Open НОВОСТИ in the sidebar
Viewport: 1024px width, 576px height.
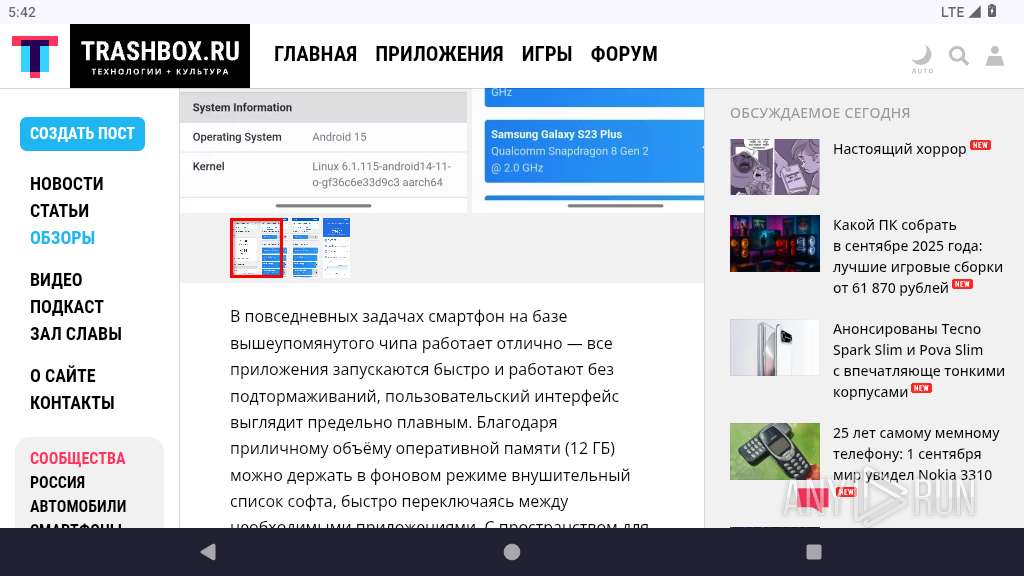[x=67, y=184]
